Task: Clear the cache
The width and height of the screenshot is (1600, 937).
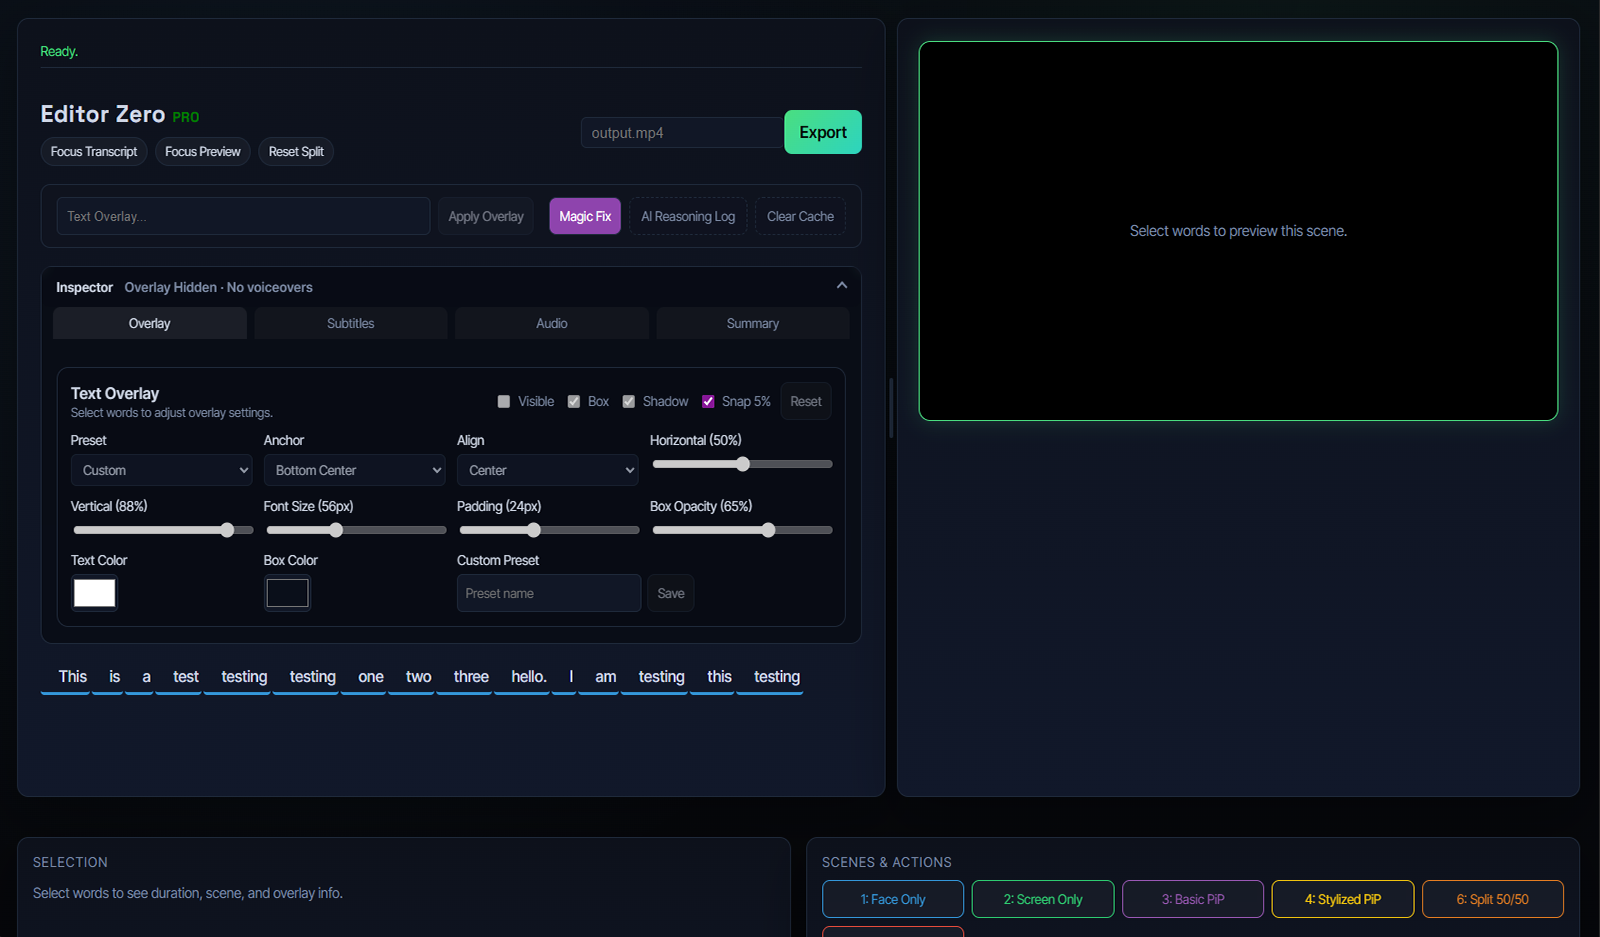Action: pos(799,216)
